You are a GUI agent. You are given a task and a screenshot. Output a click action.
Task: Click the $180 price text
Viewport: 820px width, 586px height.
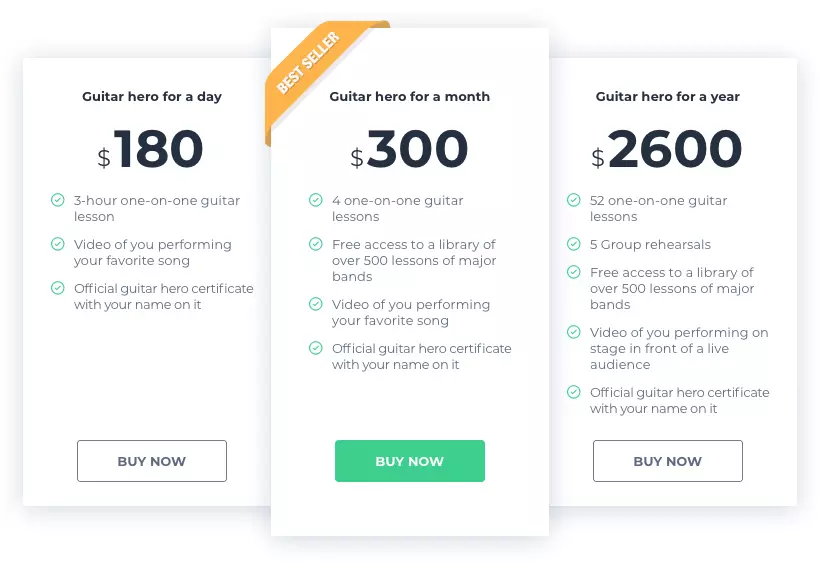coord(150,149)
